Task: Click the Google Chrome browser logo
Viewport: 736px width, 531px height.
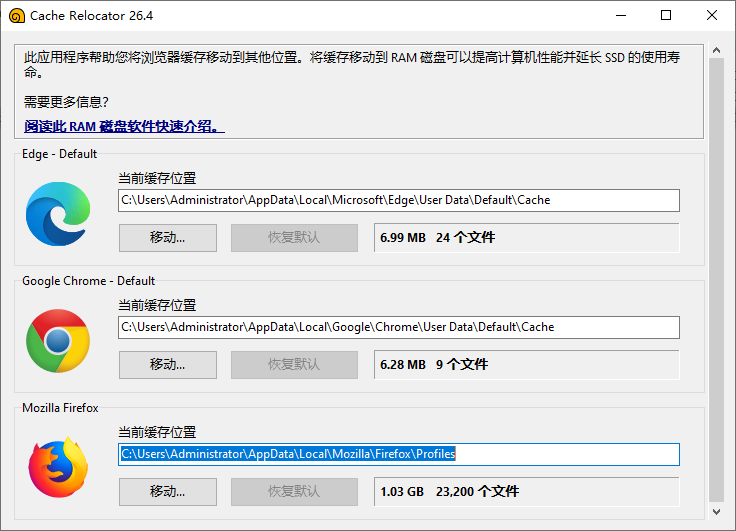Action: 57,341
